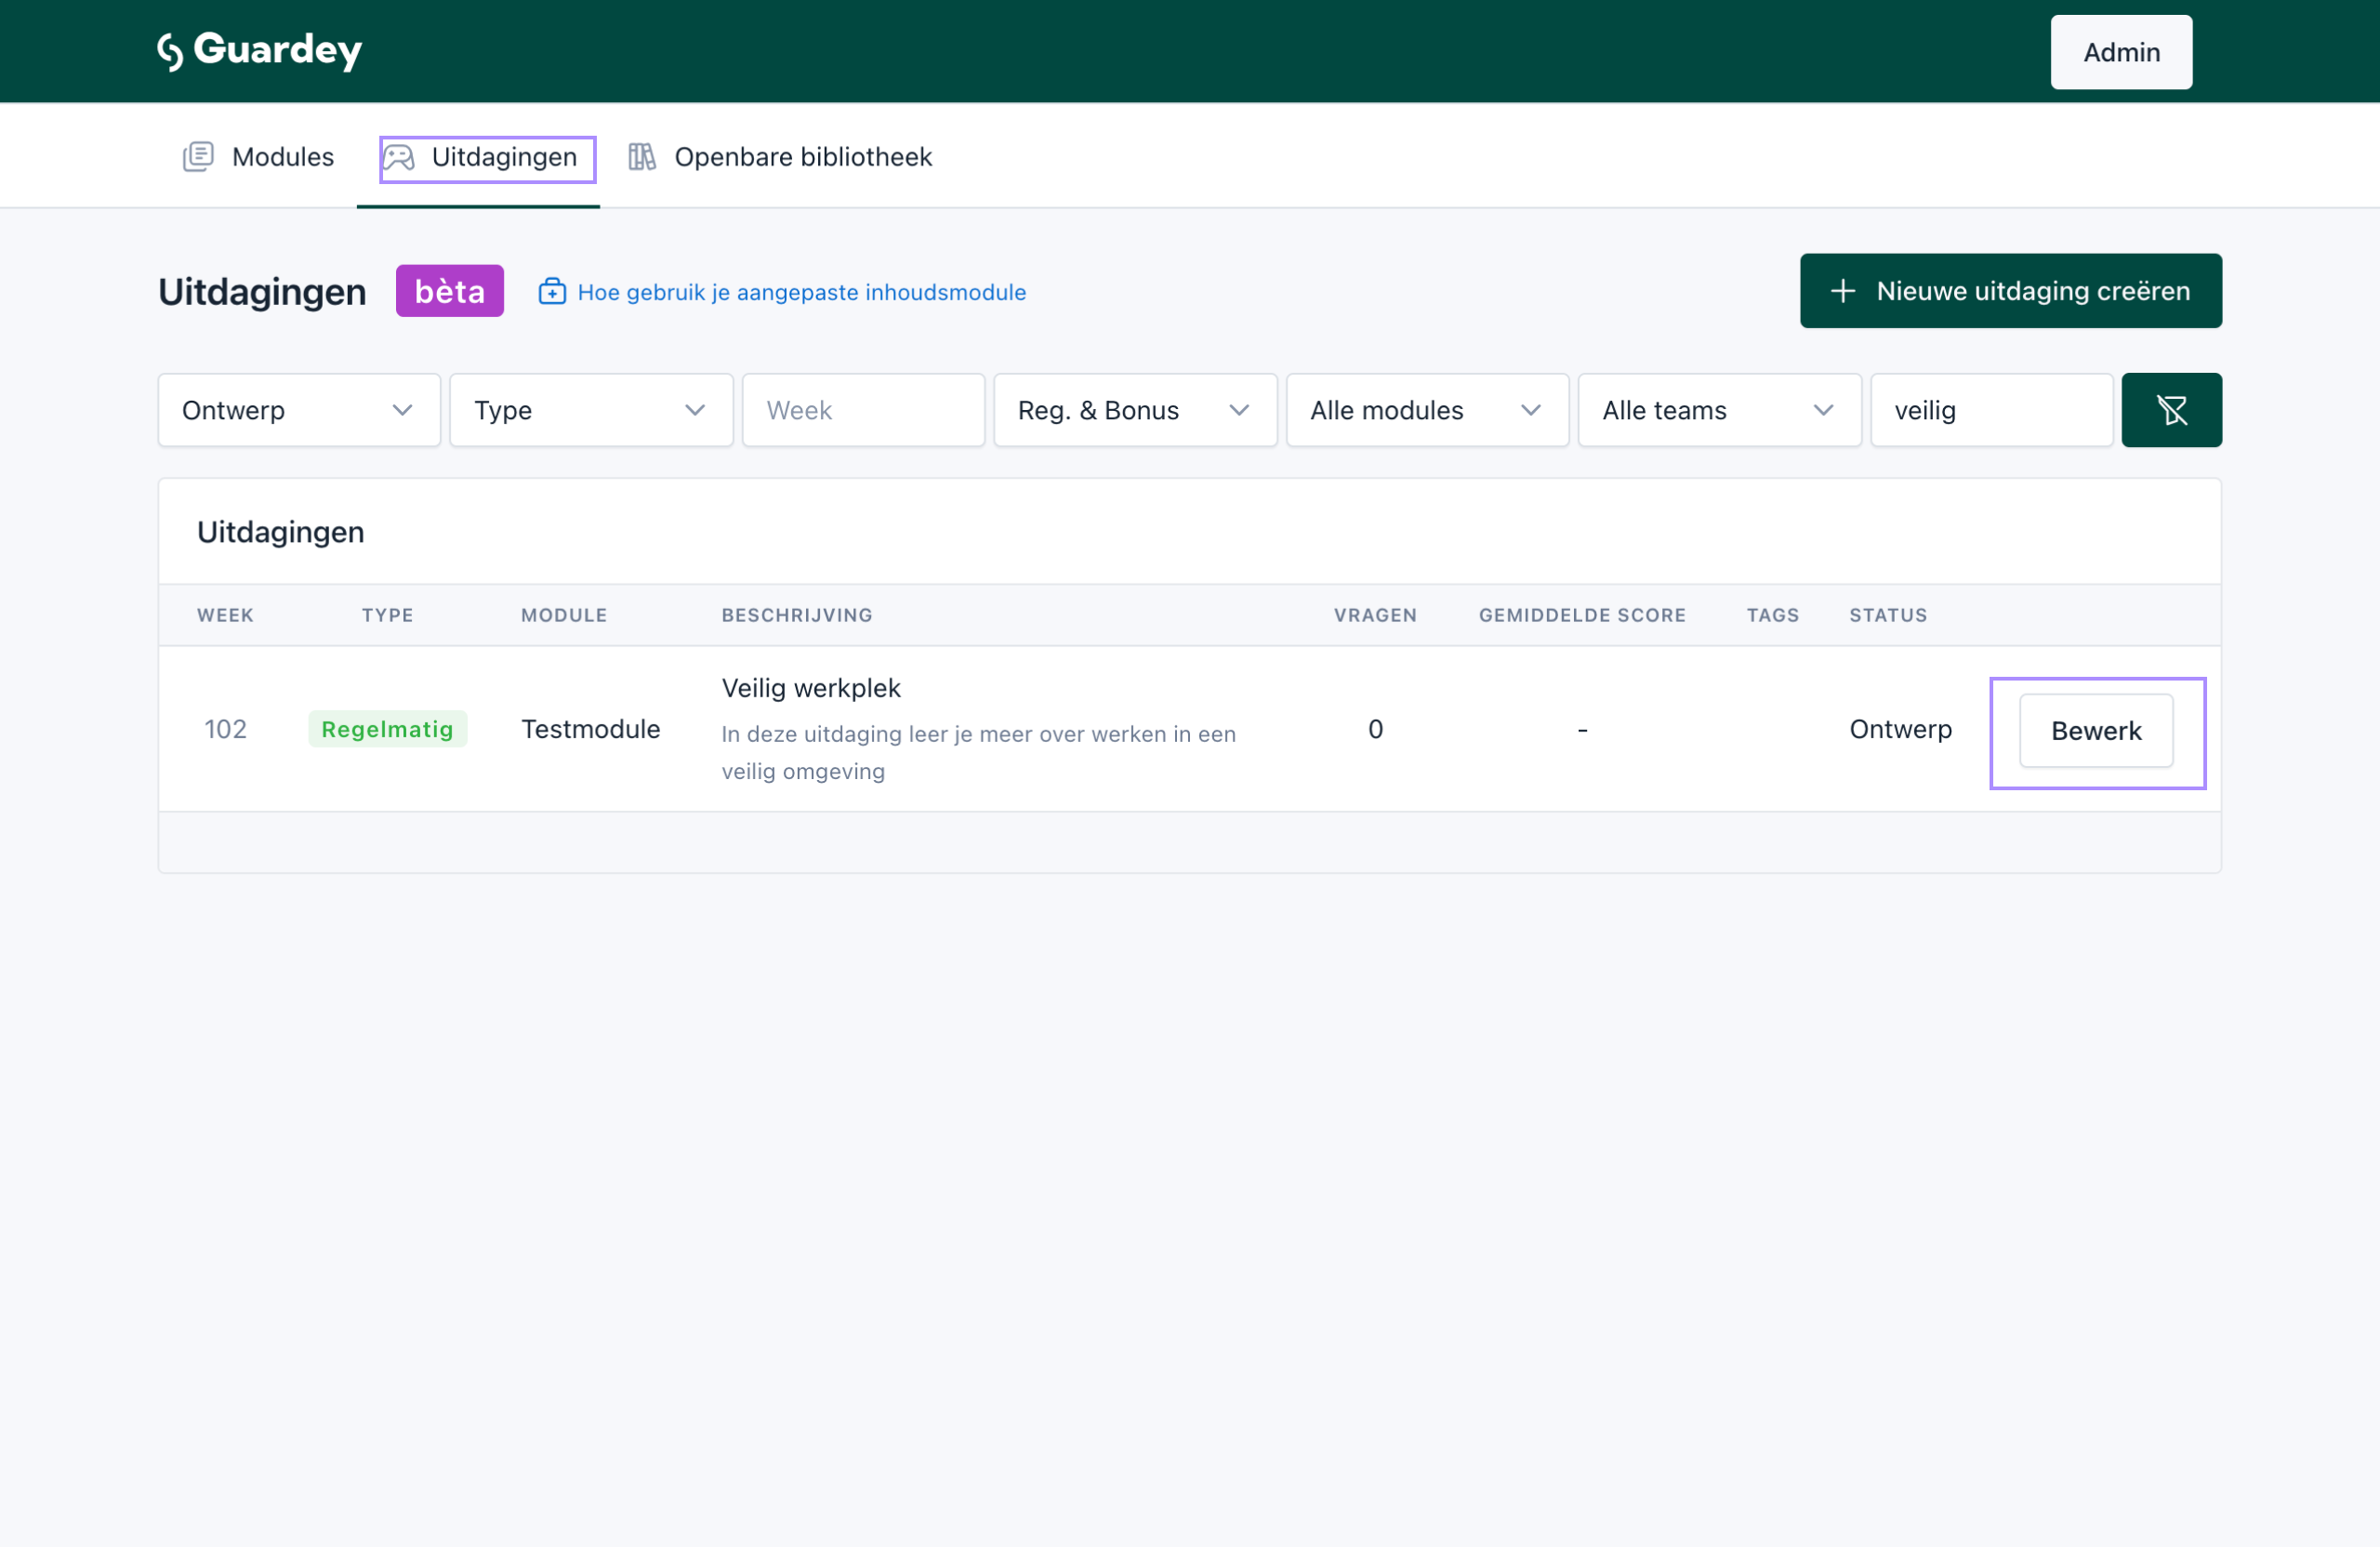This screenshot has height=1547, width=2380.
Task: Click the Regelmatig type badge
Action: [x=387, y=729]
